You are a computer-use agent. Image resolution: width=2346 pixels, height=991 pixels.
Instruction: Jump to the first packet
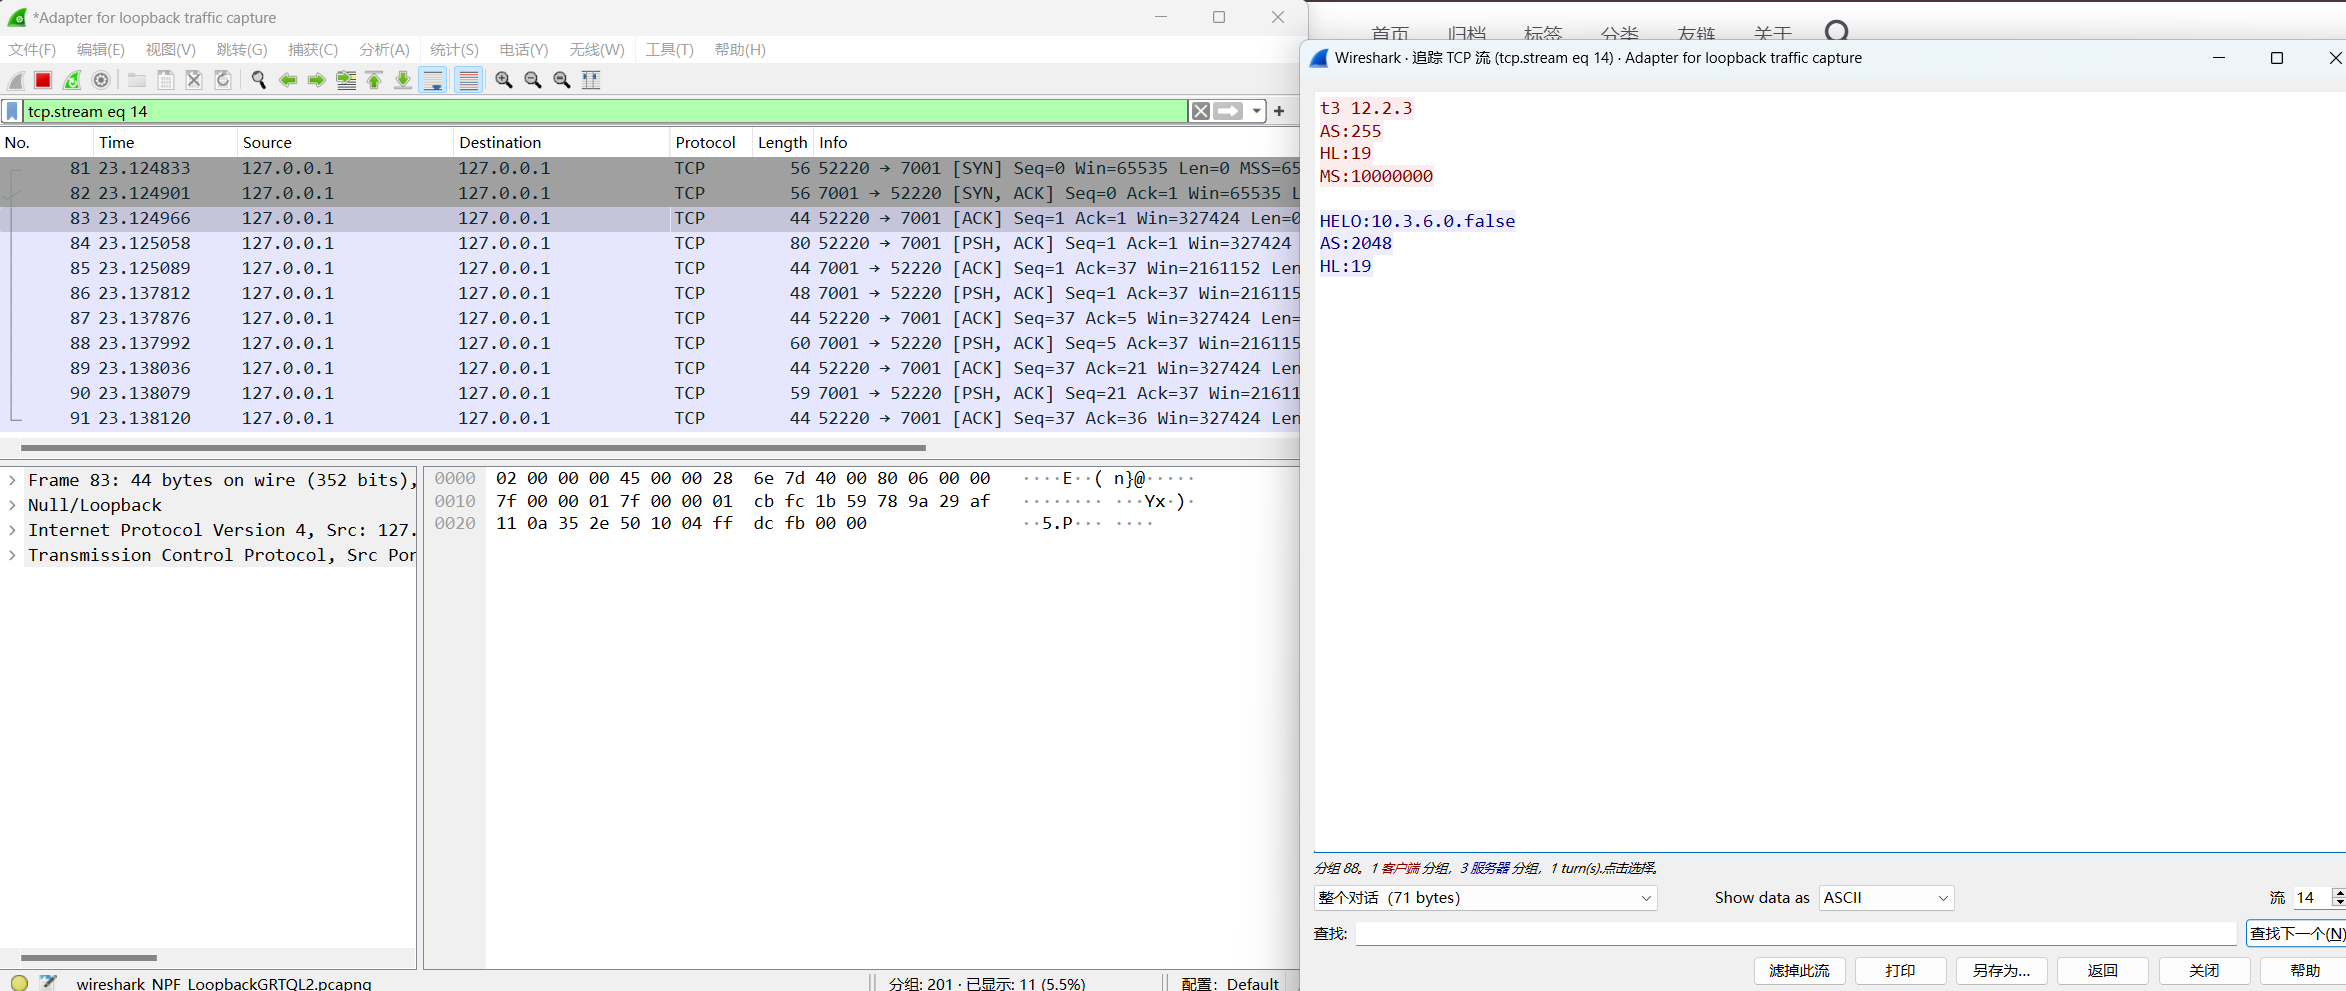coord(374,80)
